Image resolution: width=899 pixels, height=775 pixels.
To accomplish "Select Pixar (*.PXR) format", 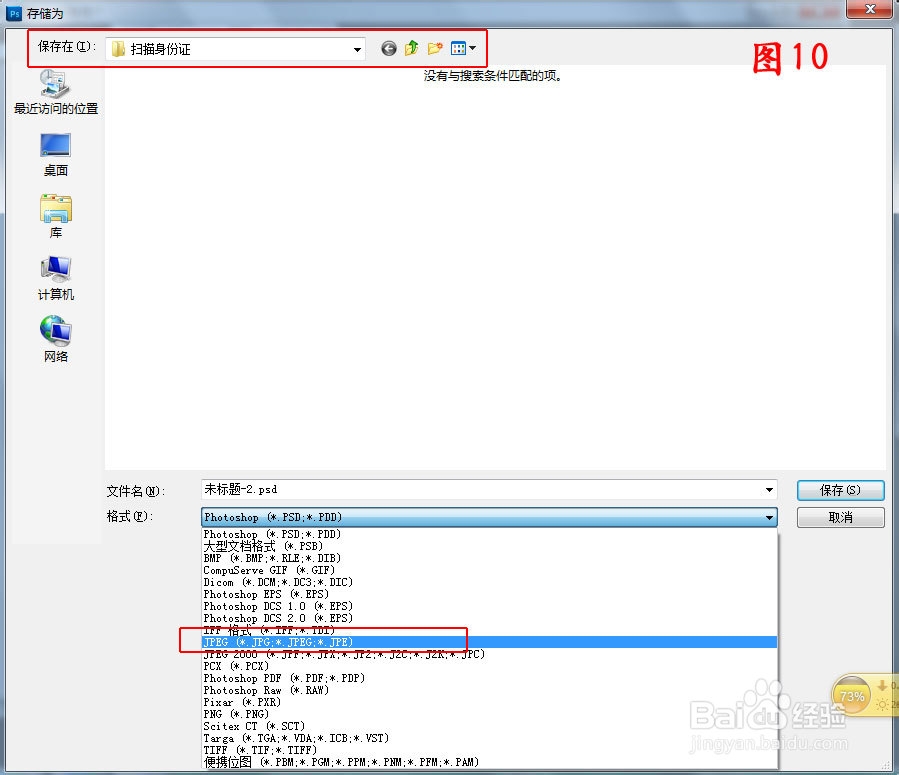I will (490, 703).
